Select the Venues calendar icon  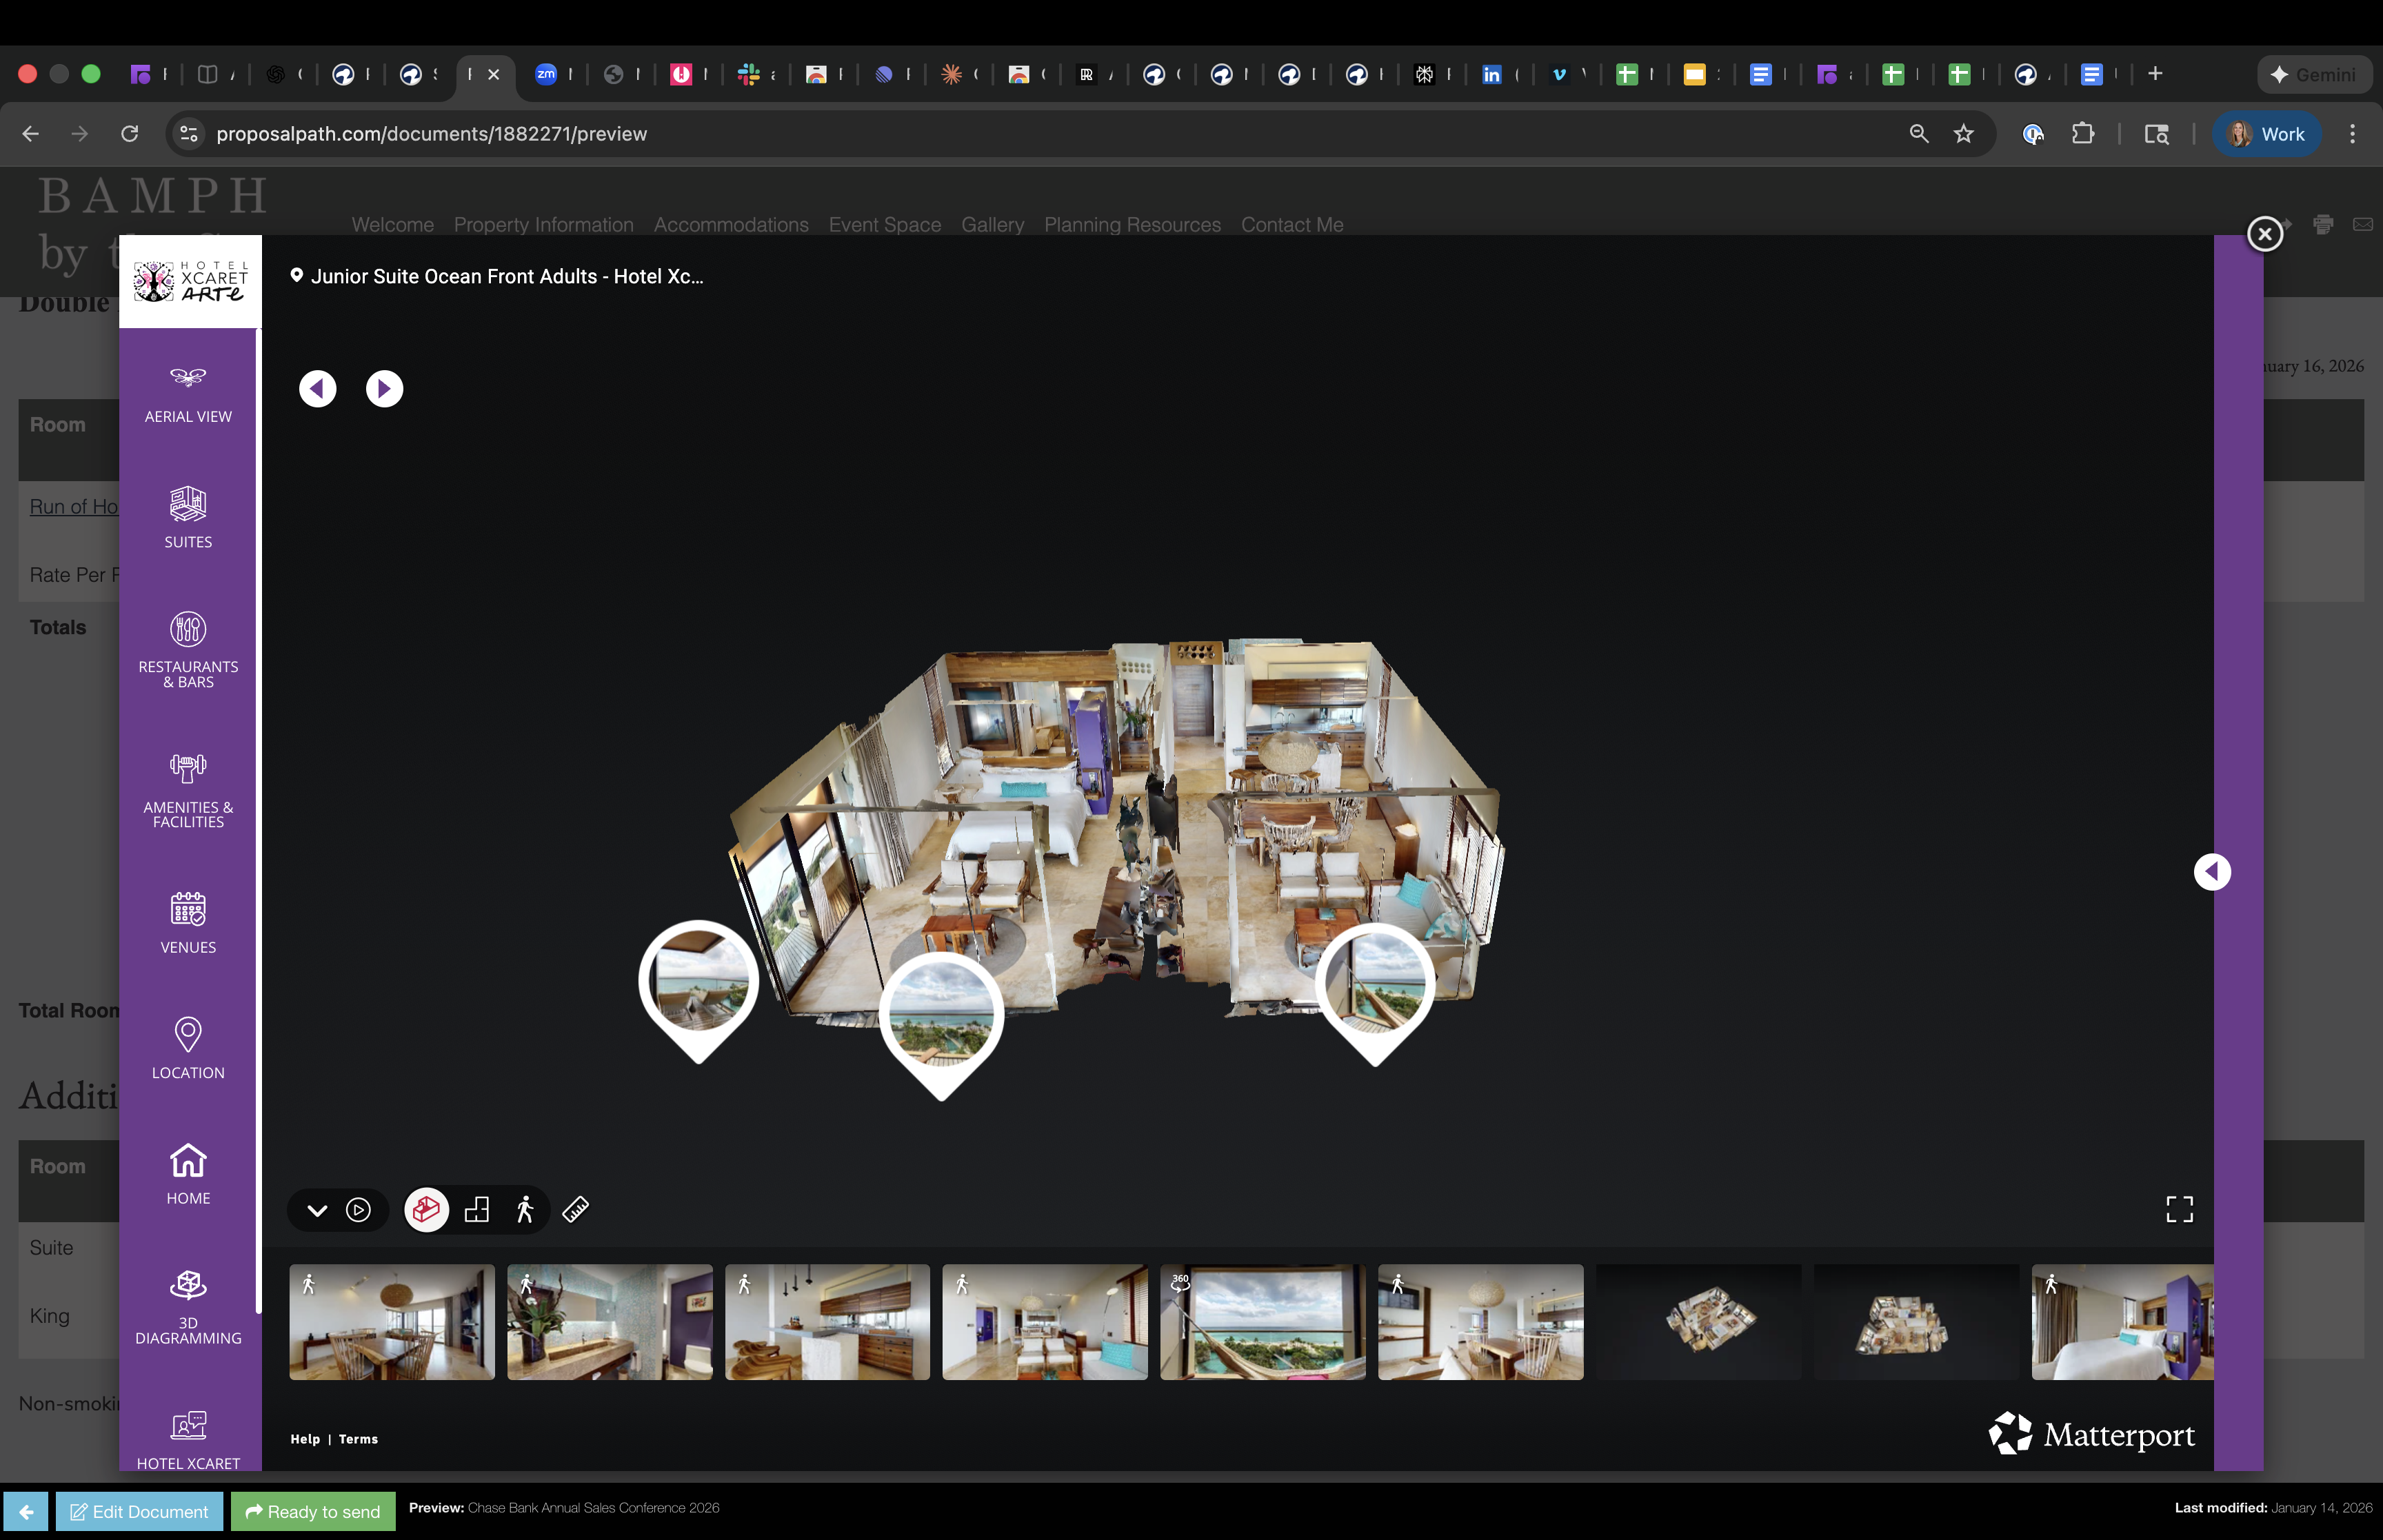click(x=188, y=921)
